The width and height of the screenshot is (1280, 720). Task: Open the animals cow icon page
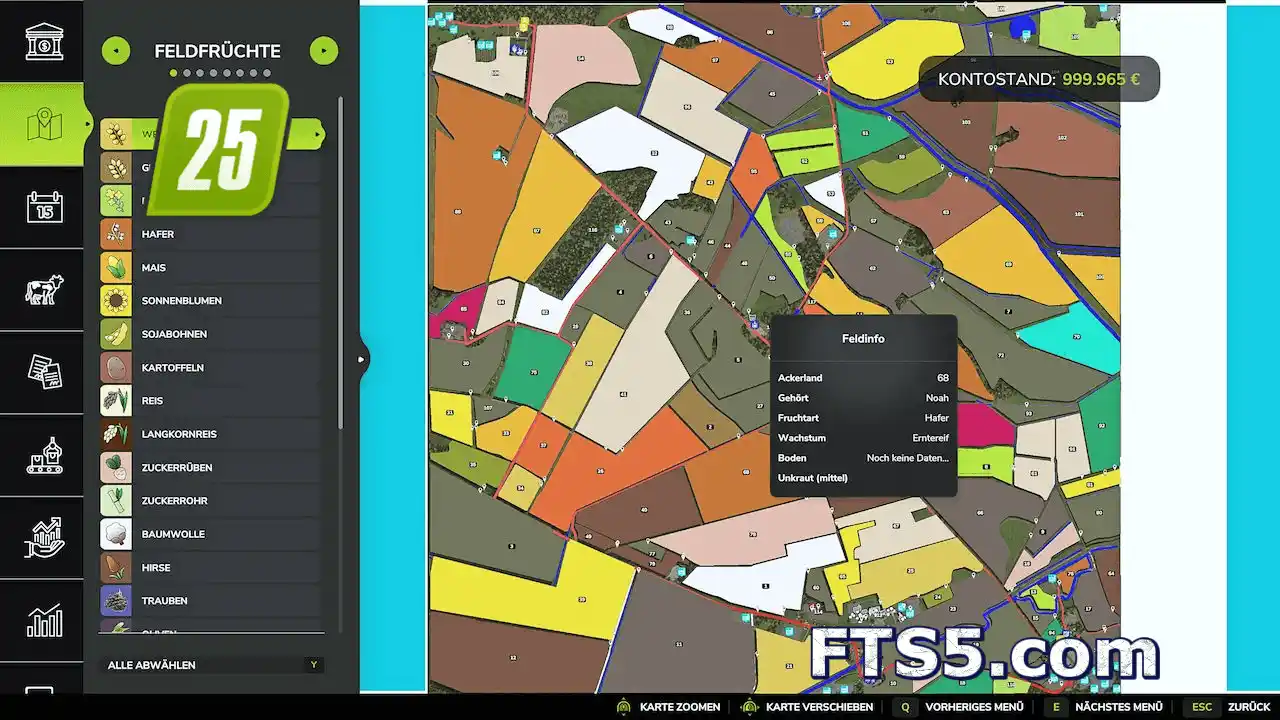[44, 290]
